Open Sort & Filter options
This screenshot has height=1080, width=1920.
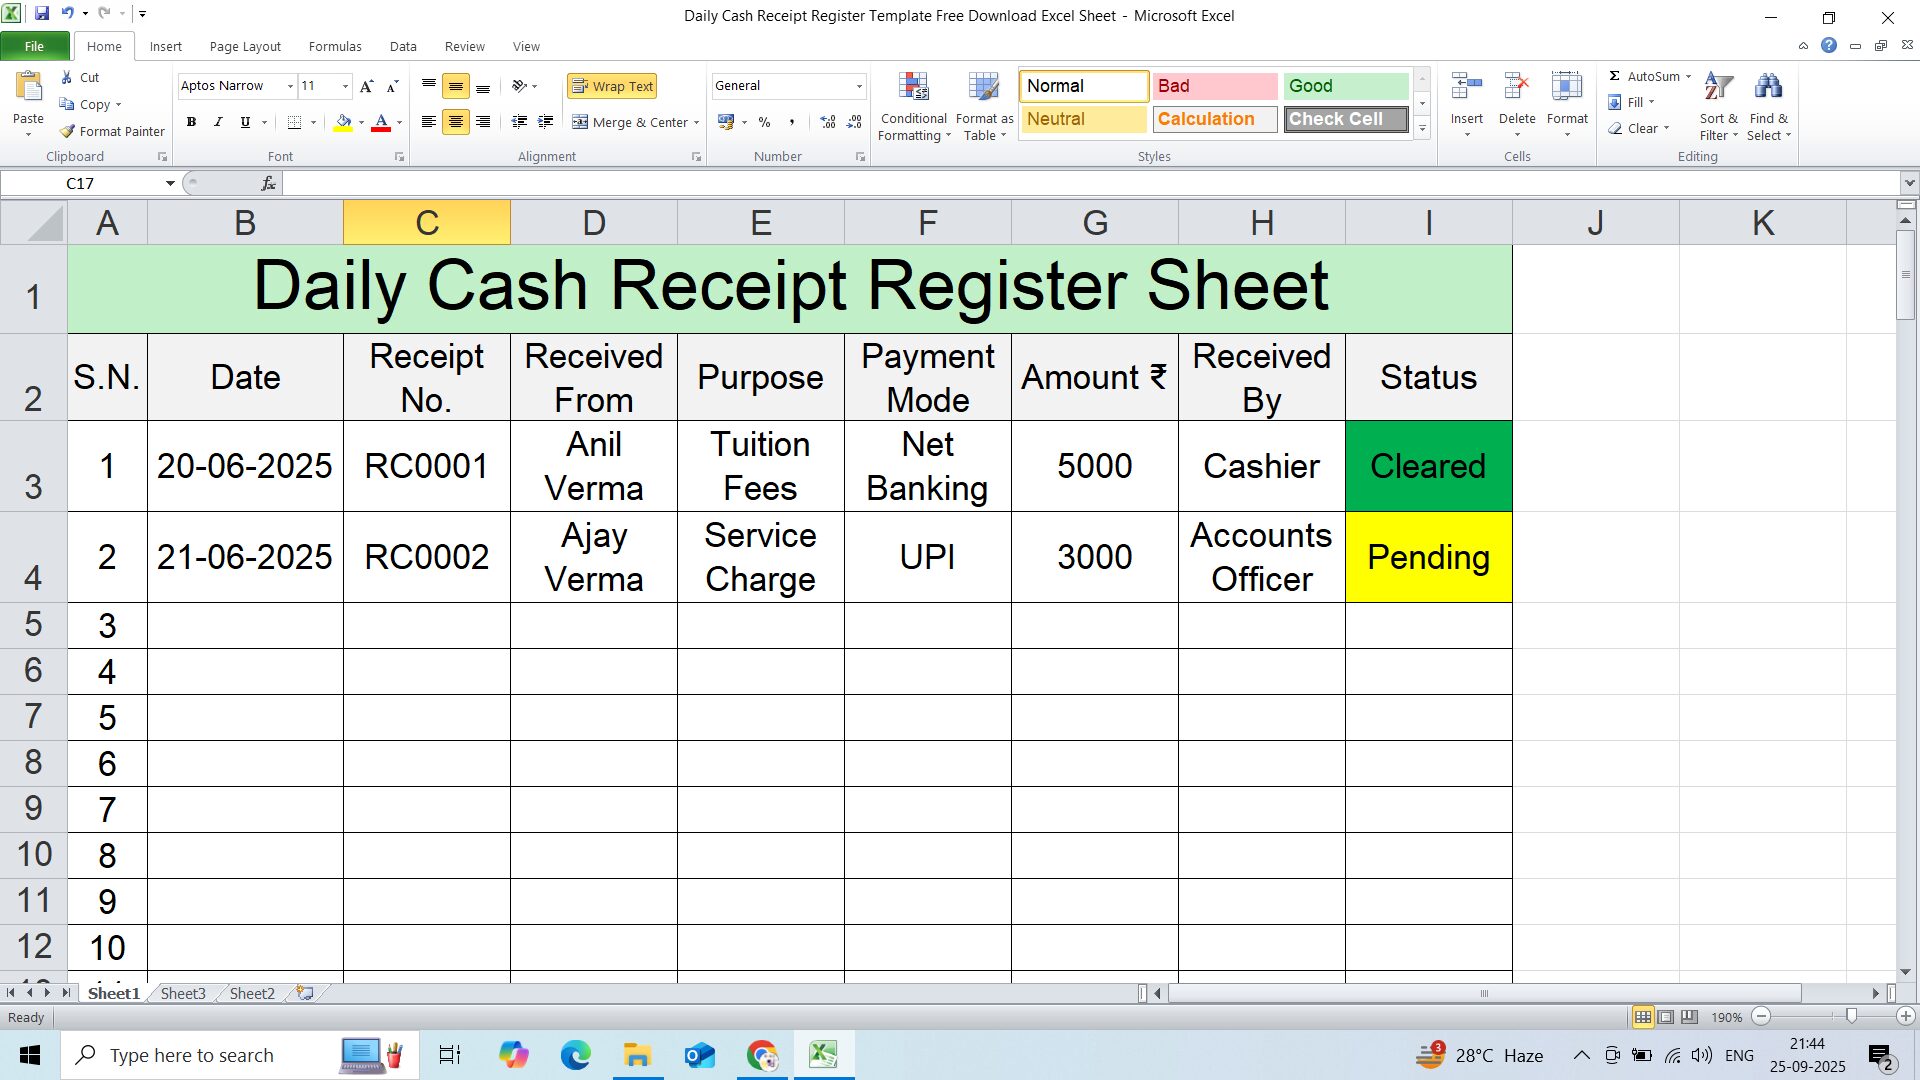coord(1717,105)
